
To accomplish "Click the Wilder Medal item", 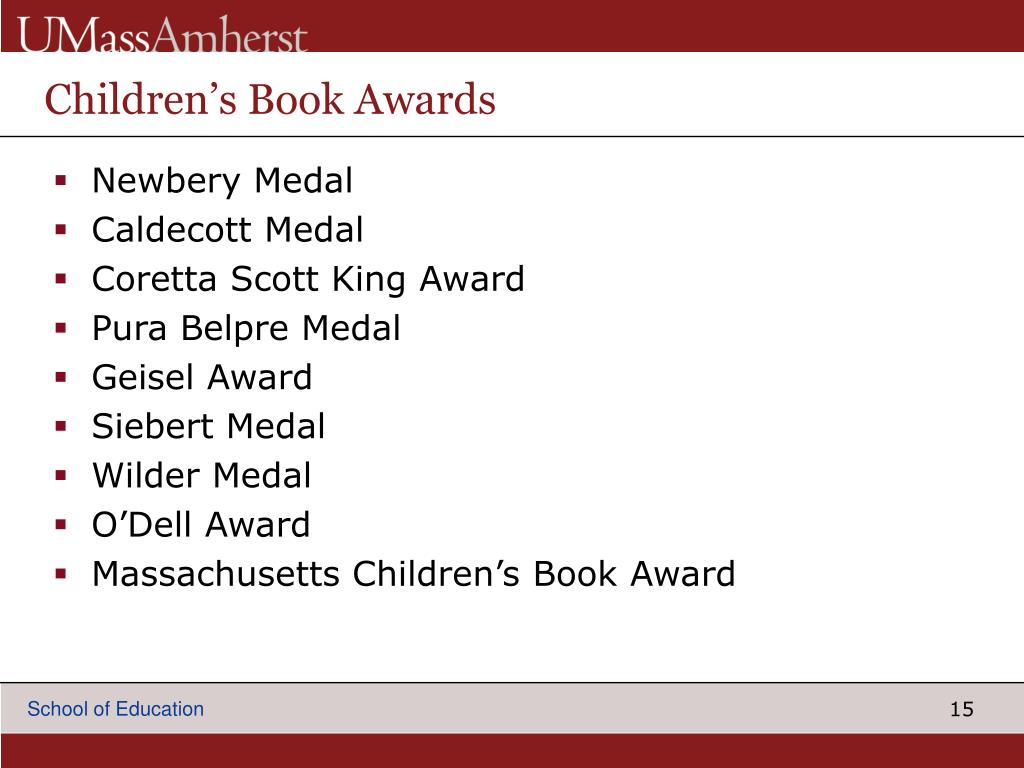I will point(202,475).
